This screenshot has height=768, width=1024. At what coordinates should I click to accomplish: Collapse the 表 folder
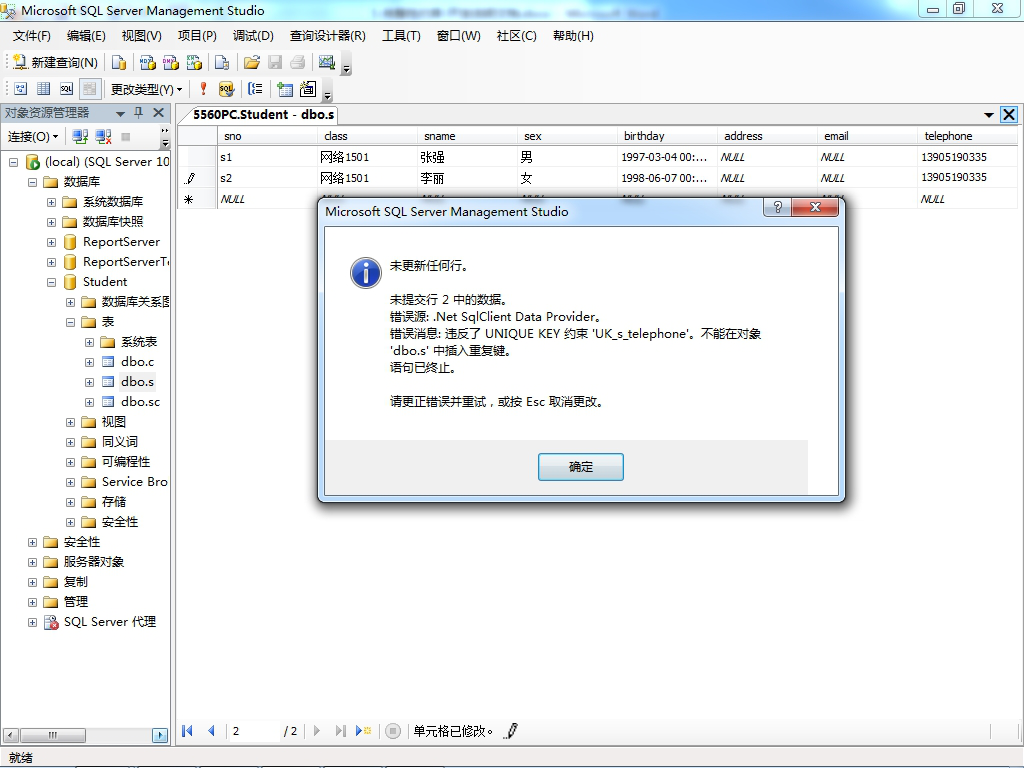pos(70,323)
